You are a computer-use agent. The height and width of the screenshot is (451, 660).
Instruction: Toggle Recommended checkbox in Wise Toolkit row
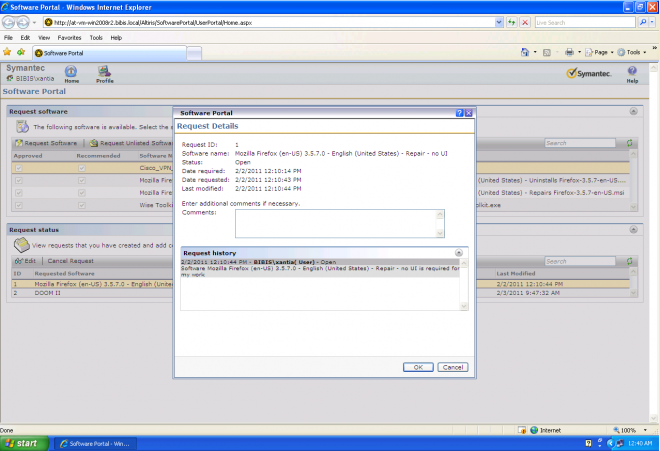click(82, 205)
